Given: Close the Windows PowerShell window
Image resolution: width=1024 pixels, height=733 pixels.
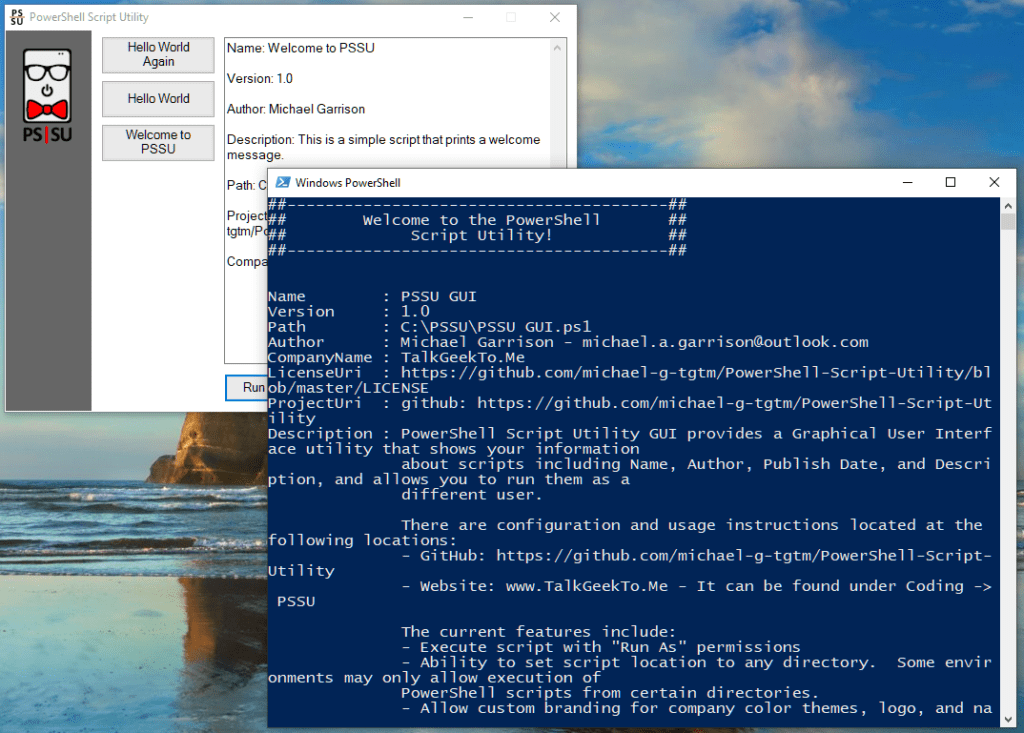Looking at the screenshot, I should pyautogui.click(x=994, y=182).
